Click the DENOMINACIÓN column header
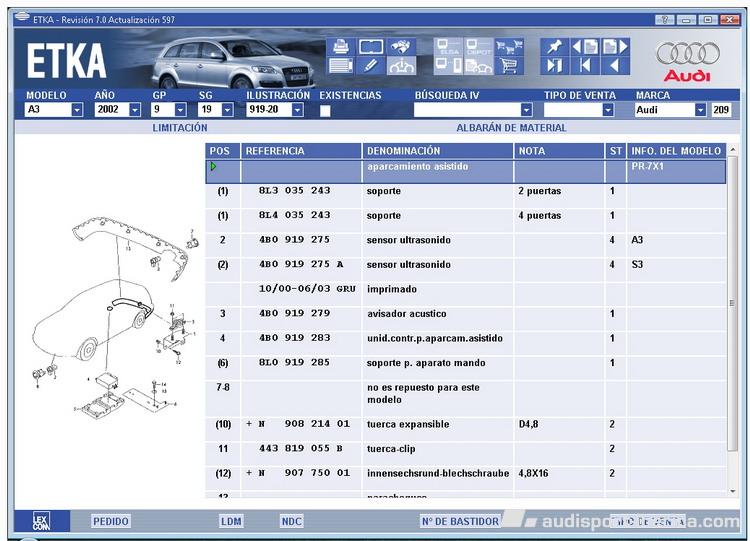 [x=437, y=151]
